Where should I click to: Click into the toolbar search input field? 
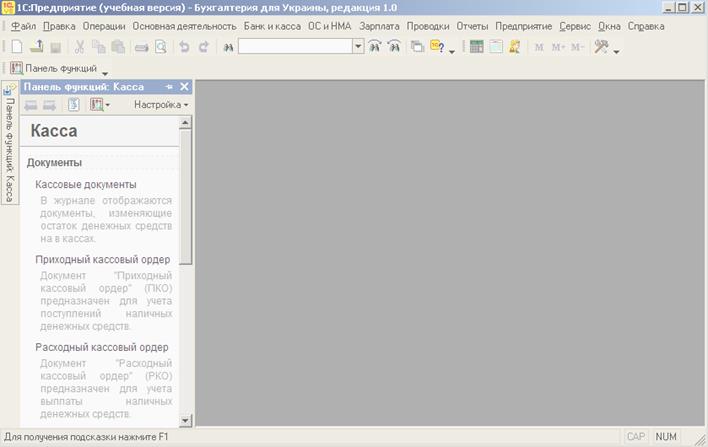295,46
